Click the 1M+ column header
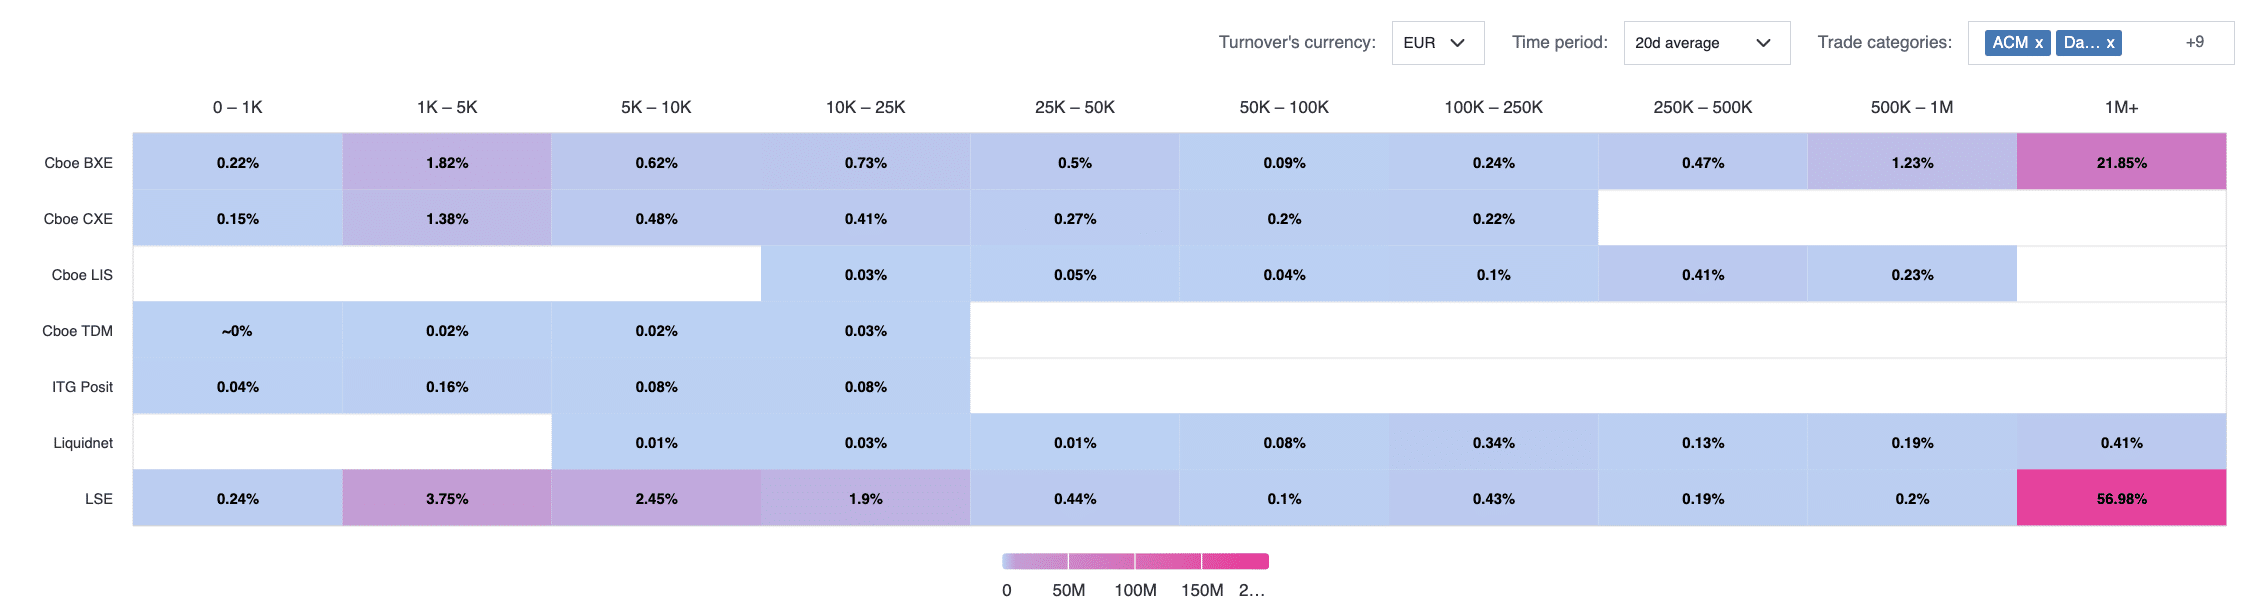2258x610 pixels. pyautogui.click(x=2121, y=107)
